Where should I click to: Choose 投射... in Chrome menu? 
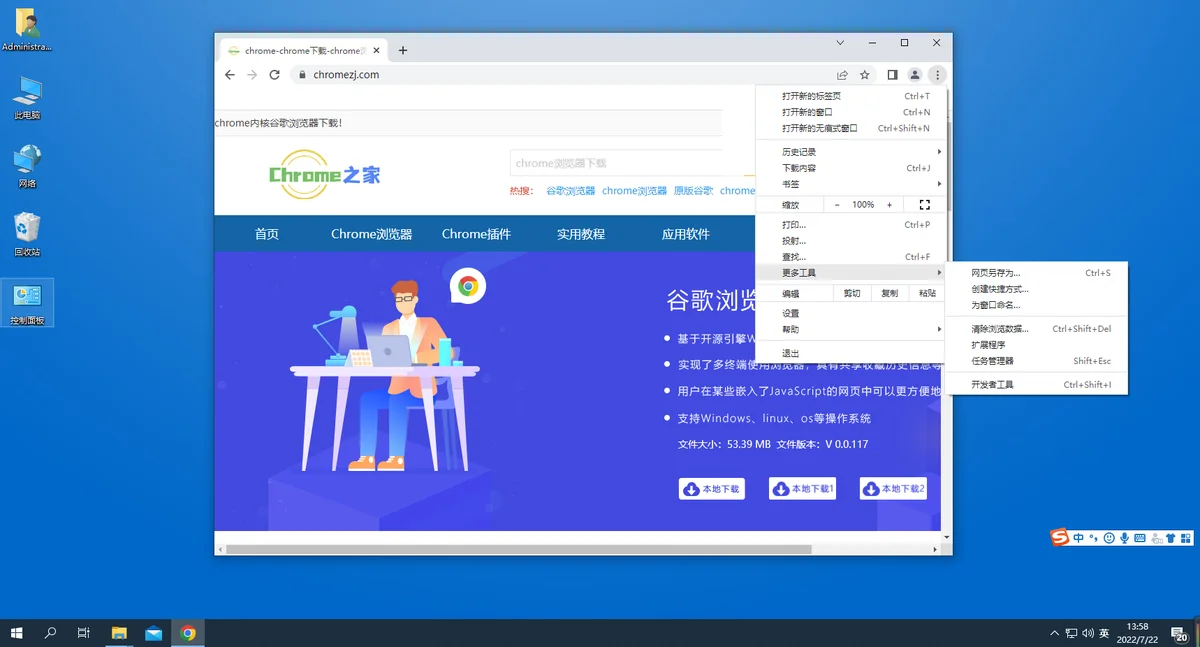(851, 241)
